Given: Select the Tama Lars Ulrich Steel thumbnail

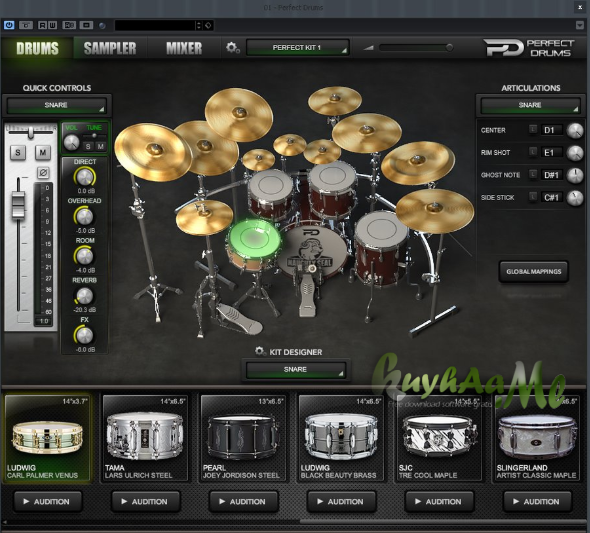Looking at the screenshot, I should (x=145, y=438).
